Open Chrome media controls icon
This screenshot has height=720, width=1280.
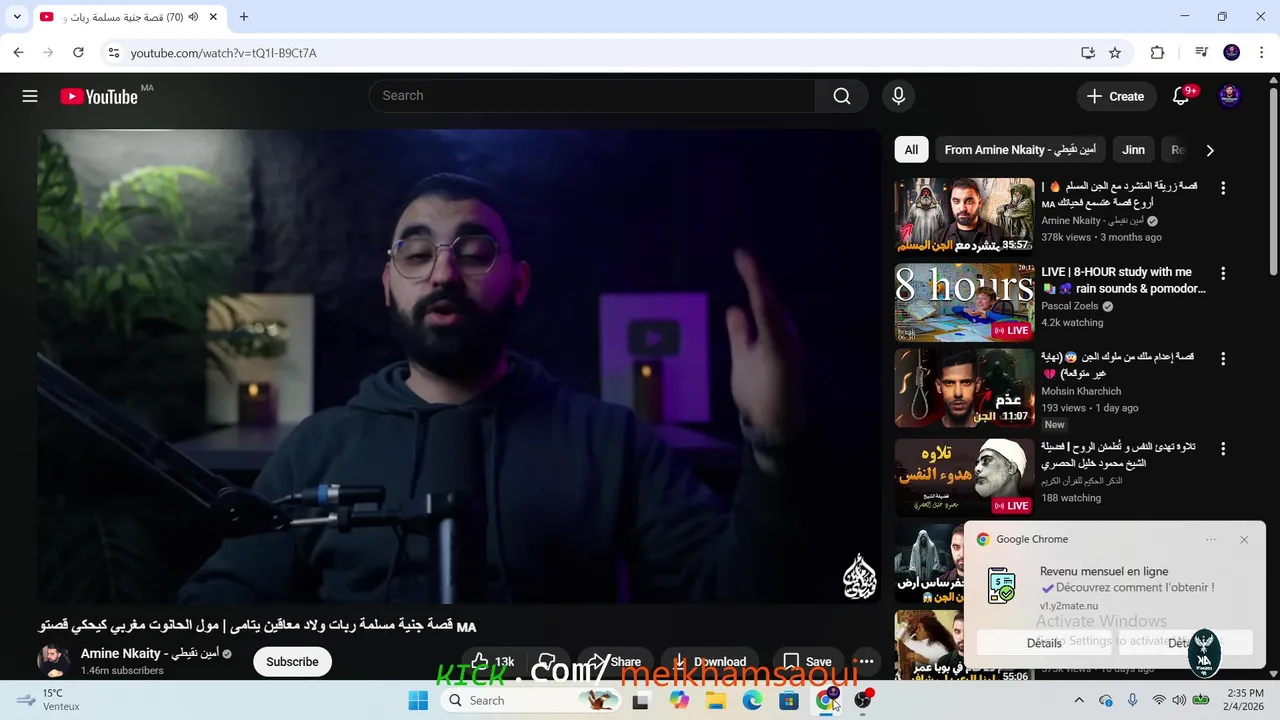[x=1202, y=53]
